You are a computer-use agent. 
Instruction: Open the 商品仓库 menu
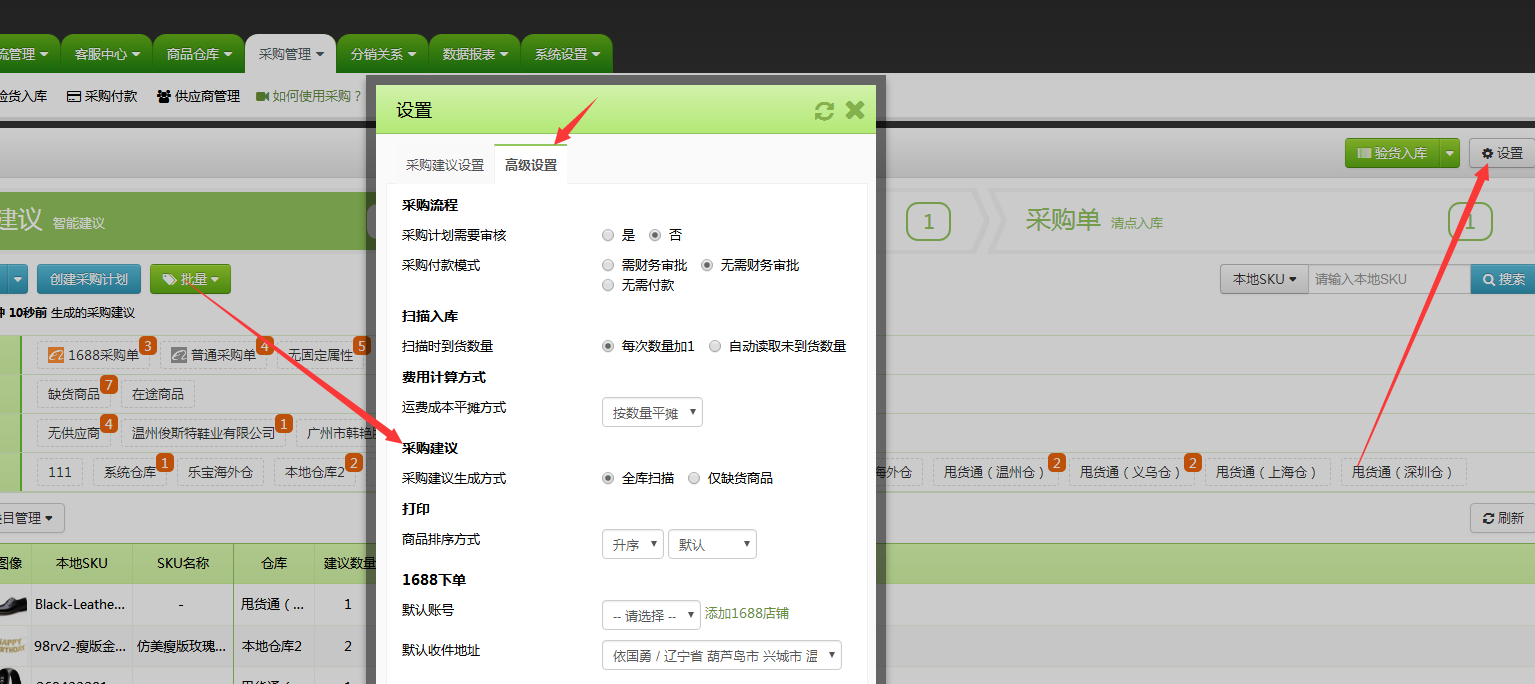[x=199, y=54]
